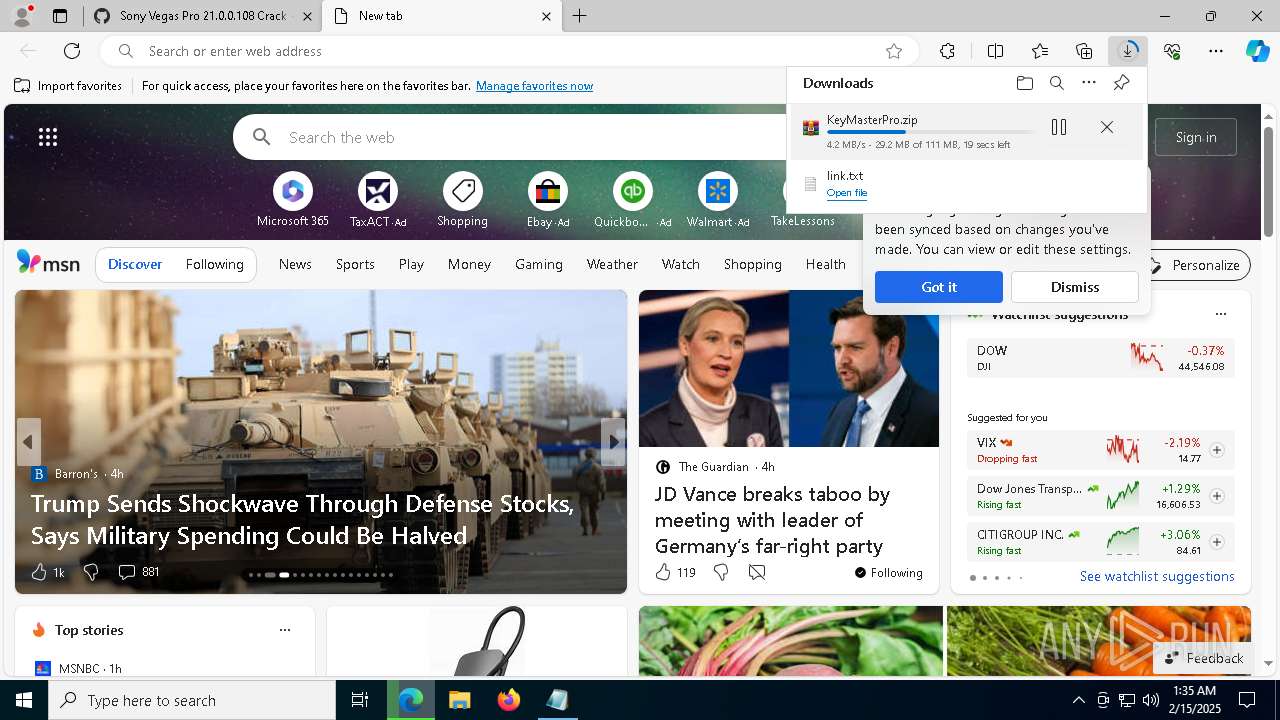Select the Discover feed tab

135,264
